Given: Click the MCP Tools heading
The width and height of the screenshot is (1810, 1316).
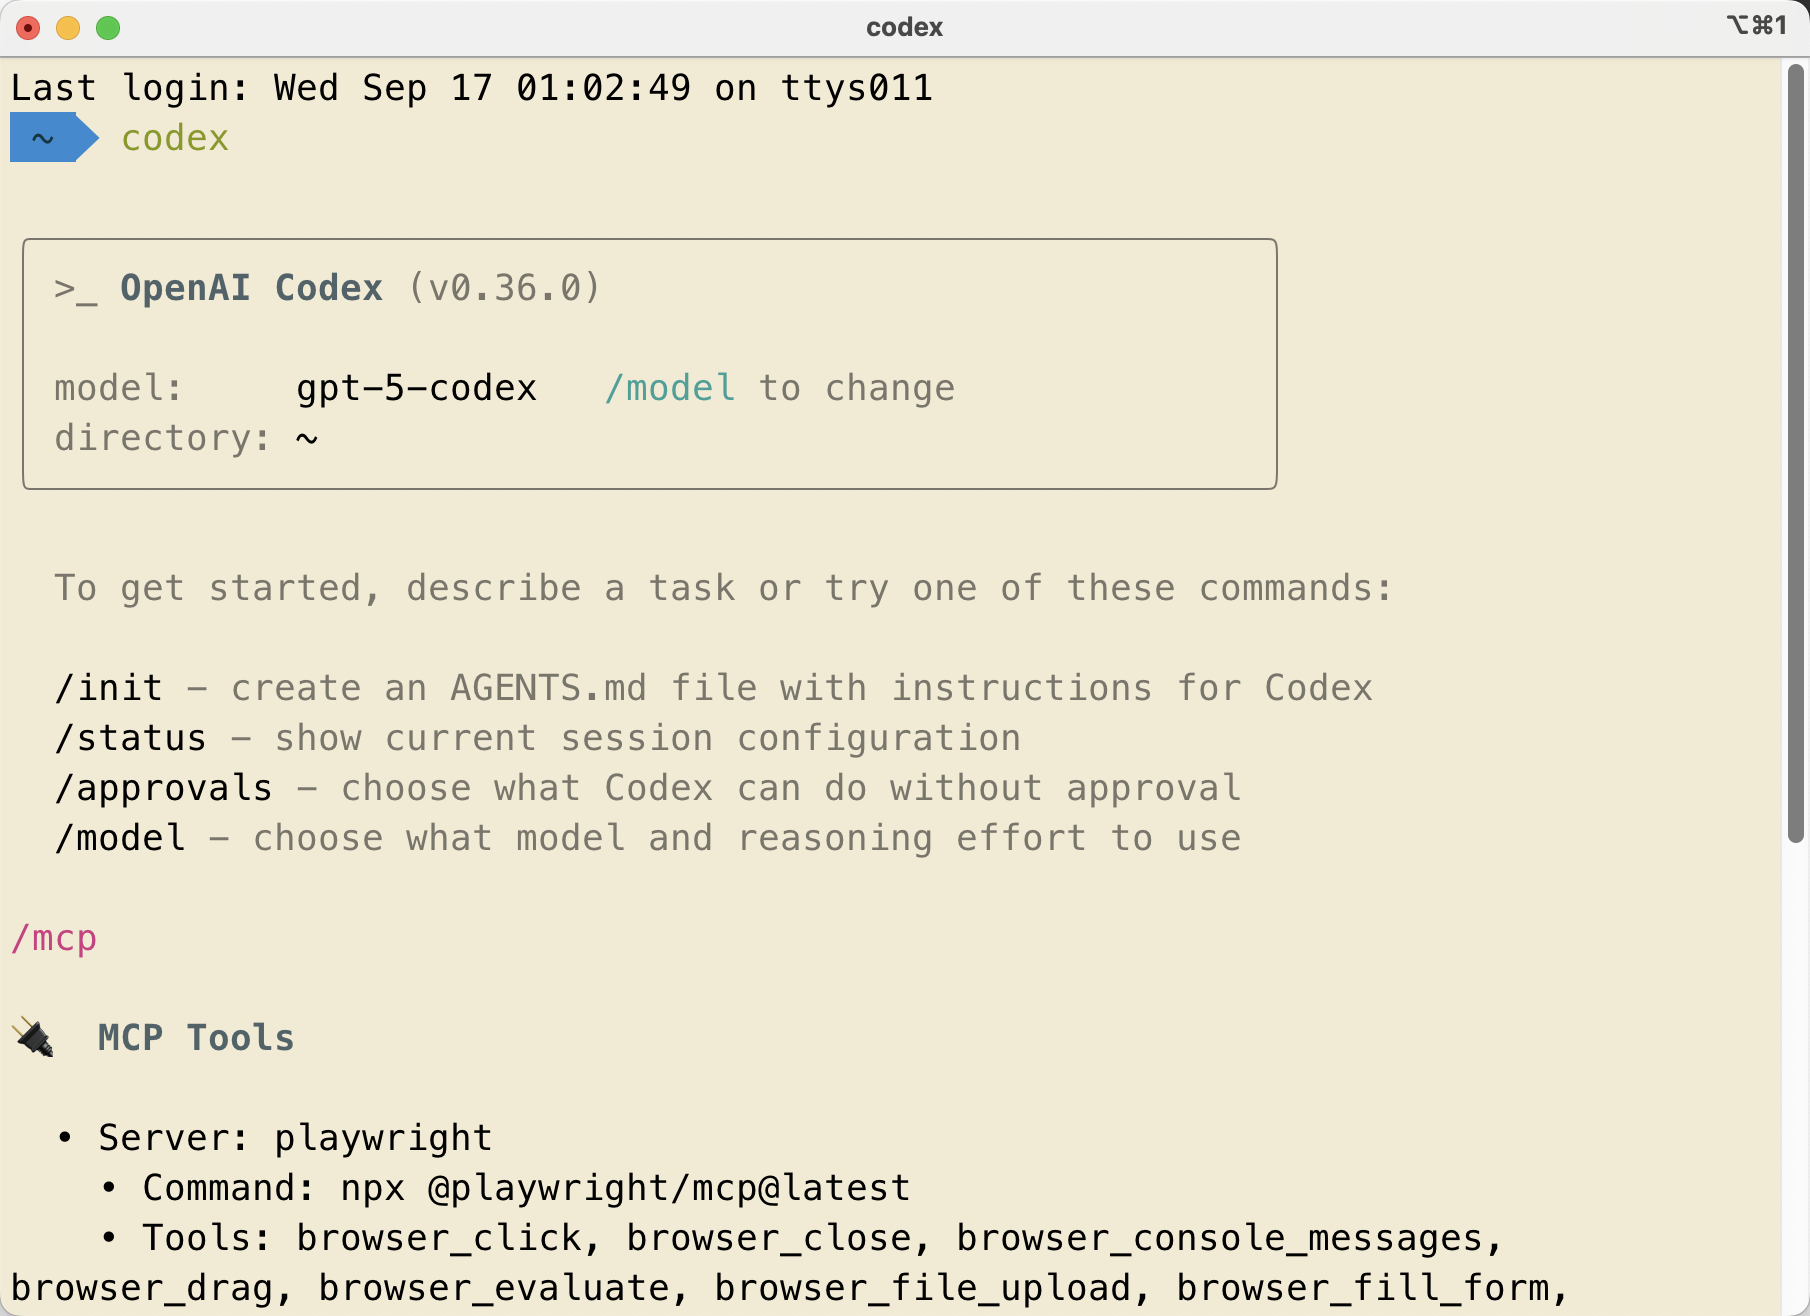Looking at the screenshot, I should [196, 1038].
